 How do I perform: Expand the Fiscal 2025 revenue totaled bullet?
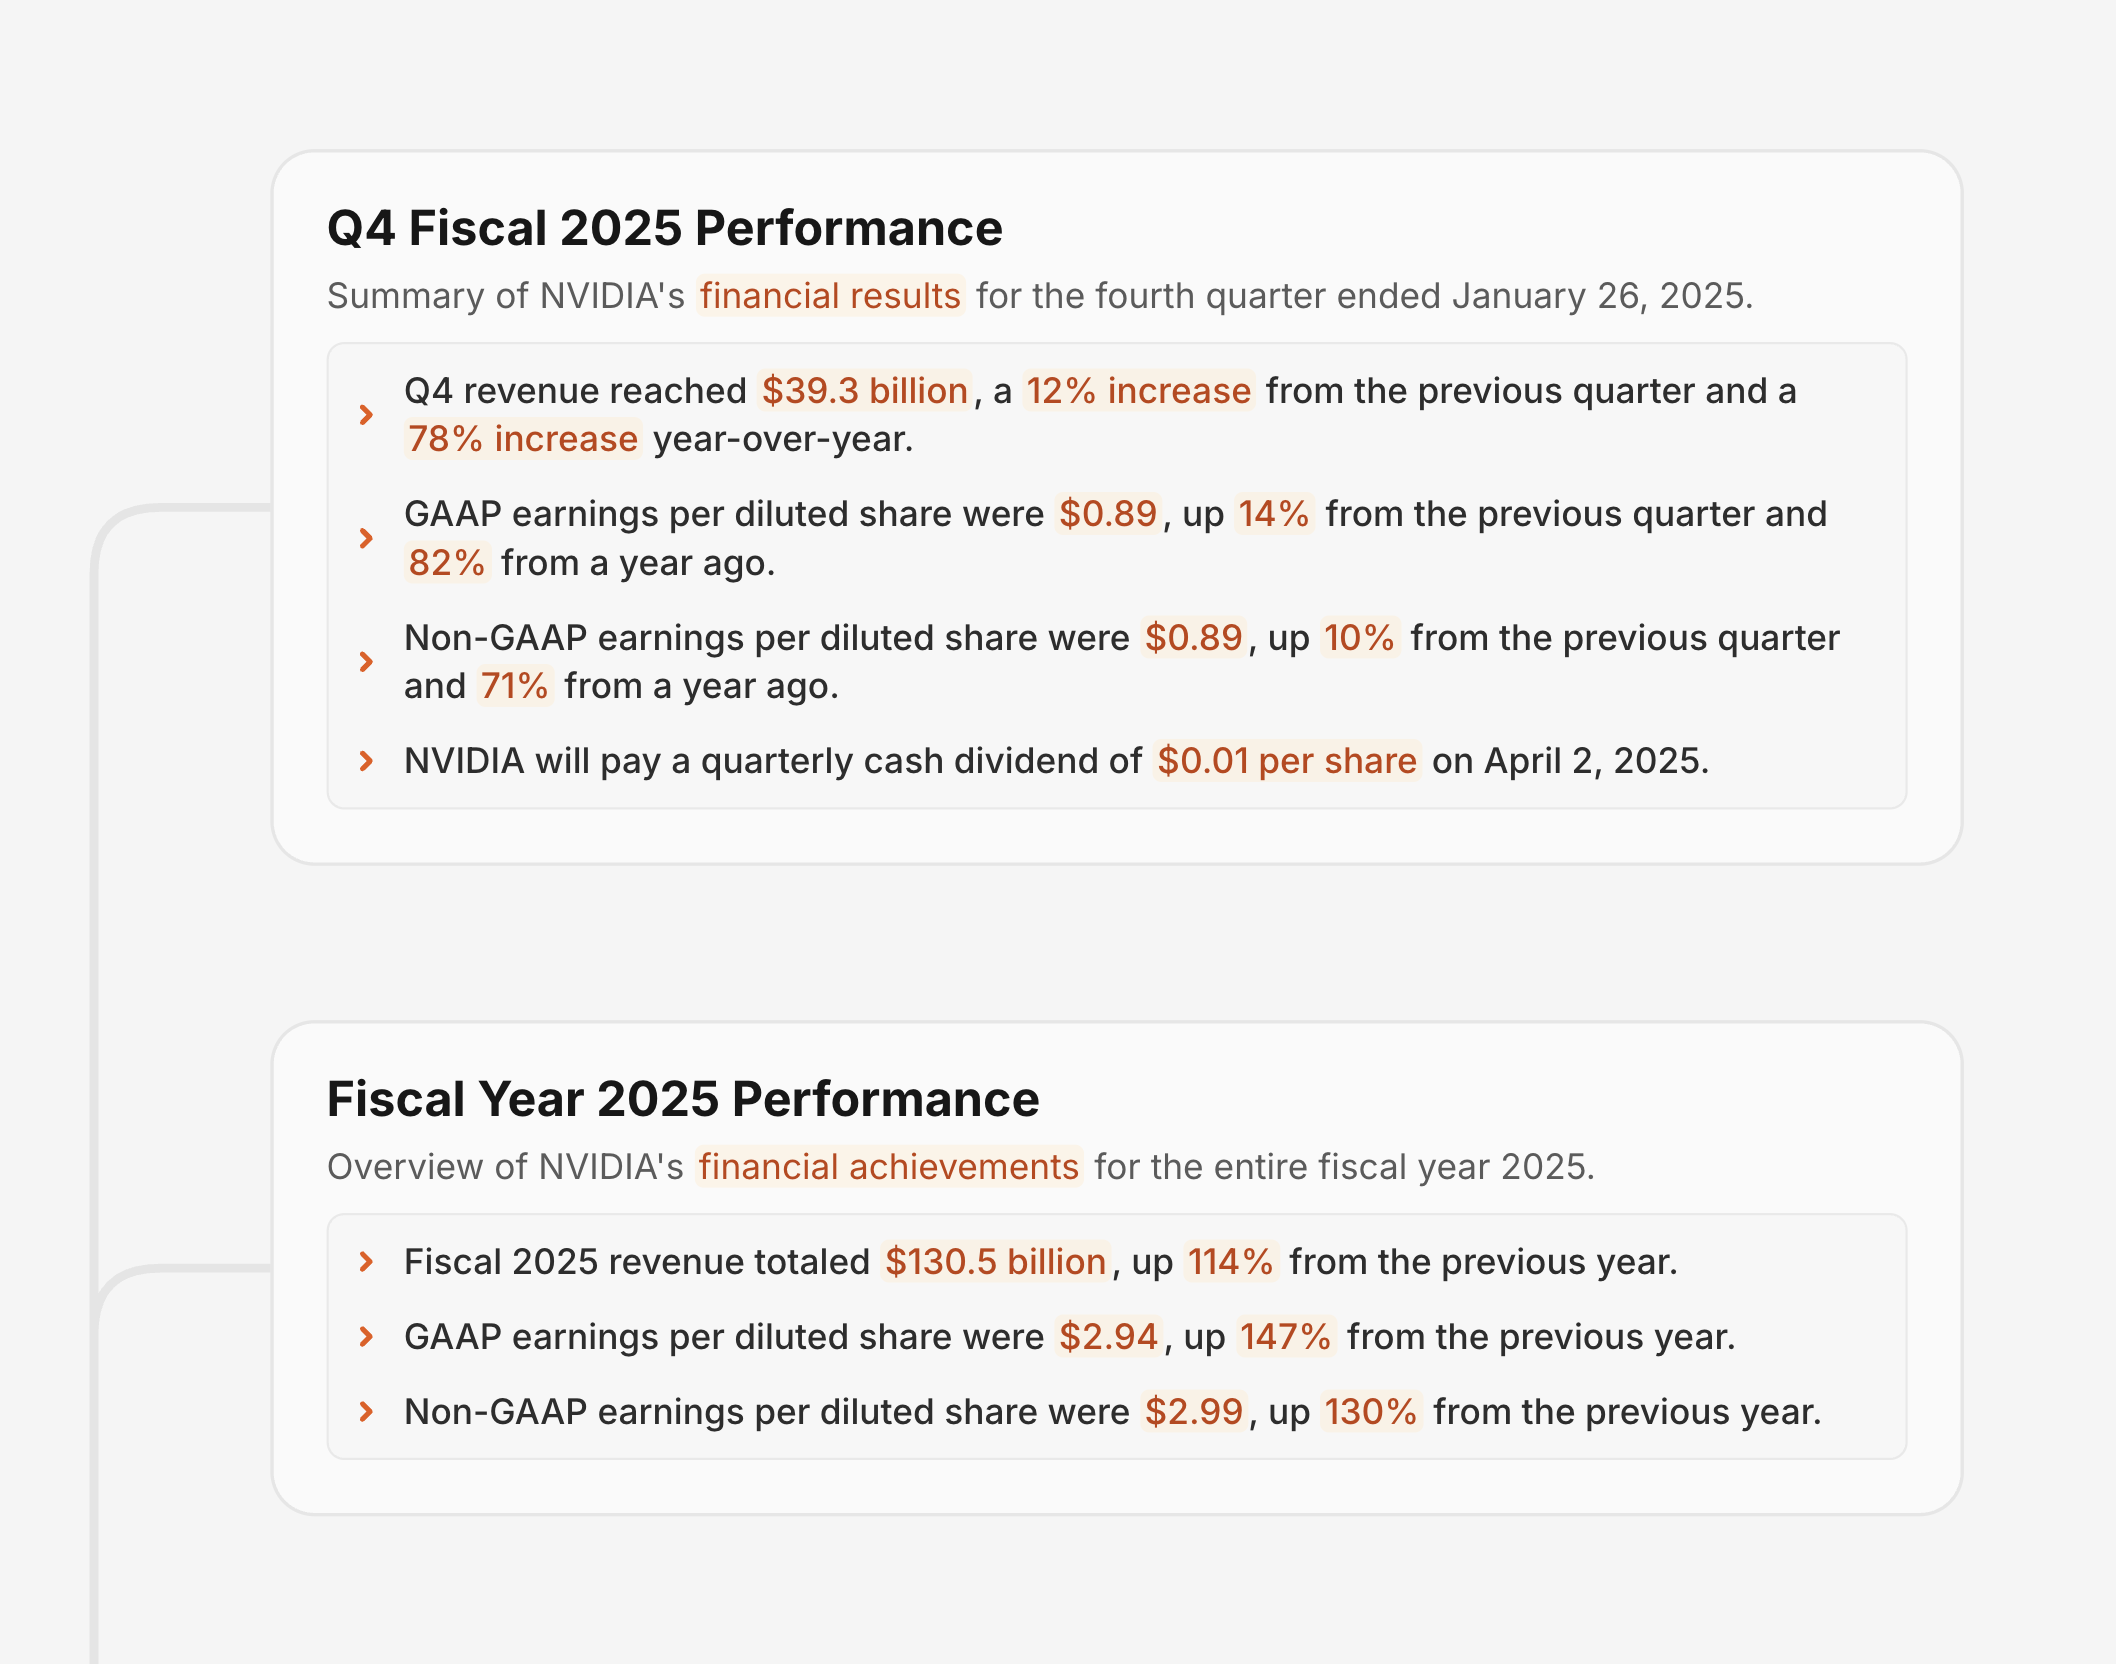tap(366, 1262)
